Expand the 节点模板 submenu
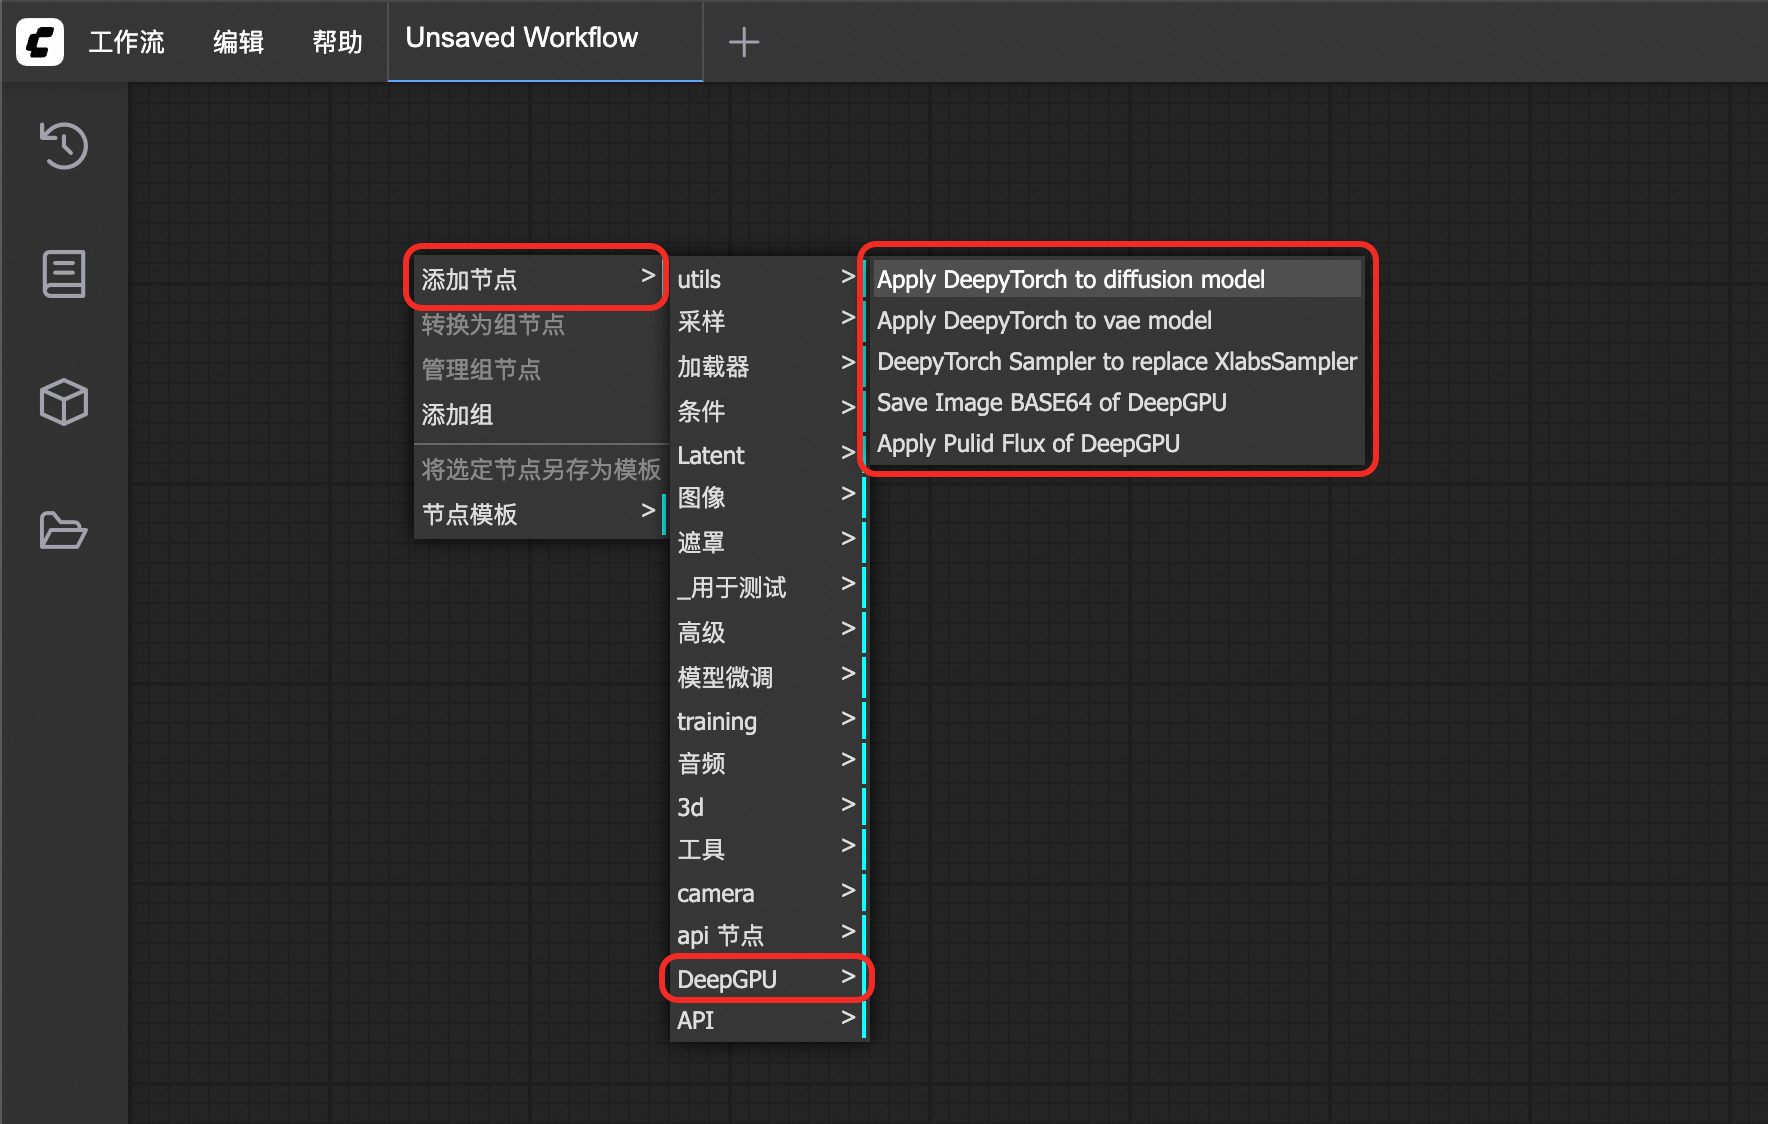The image size is (1768, 1124). tap(538, 514)
